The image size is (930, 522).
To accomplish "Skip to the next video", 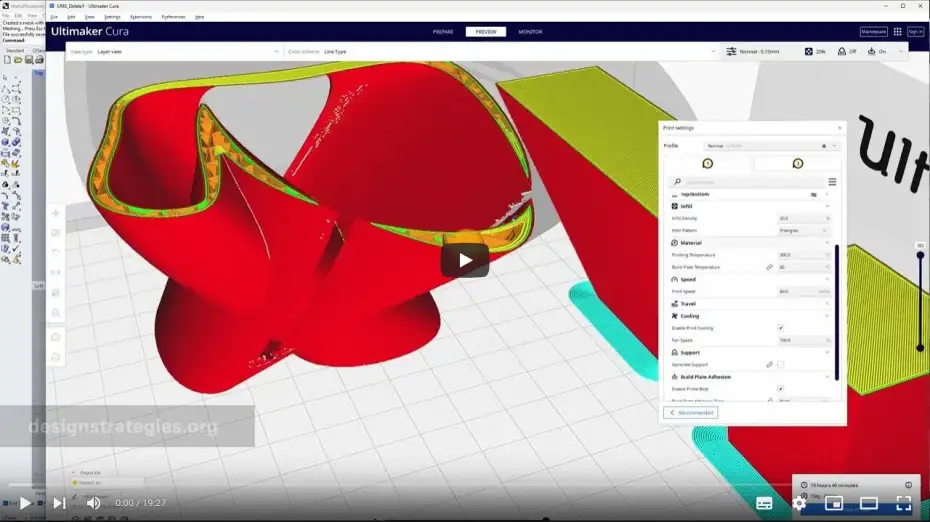I will (x=59, y=504).
